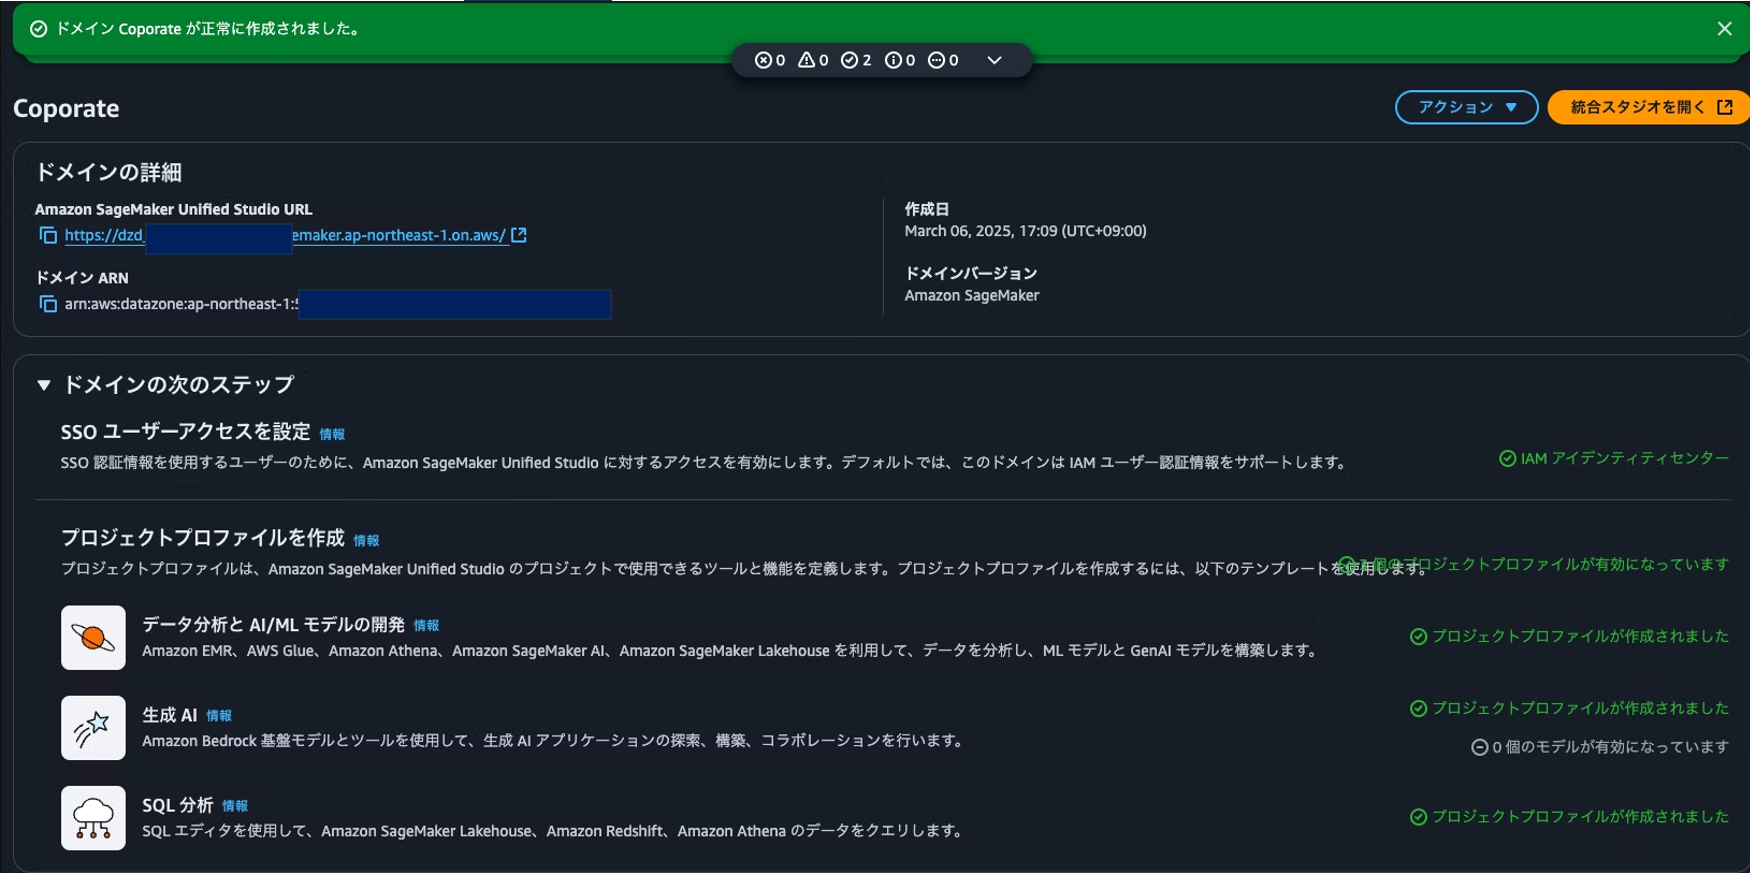Open 情報 link next to SQL 分析
Viewport: 1750px width, 873px height.
click(x=235, y=805)
